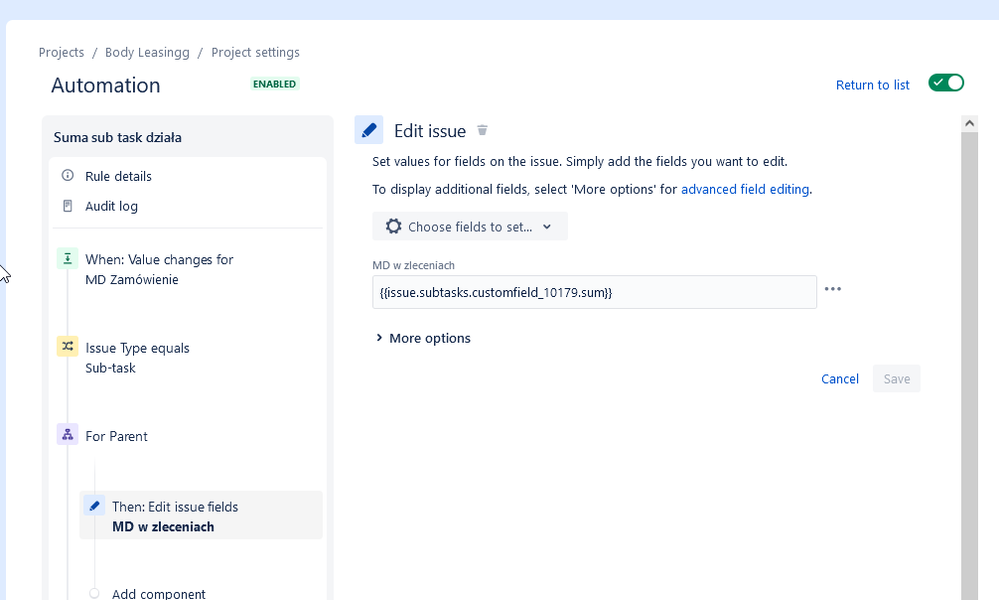Click inside the MD w zleceniach smart value field
Viewport: 999px width, 600px height.
click(594, 292)
